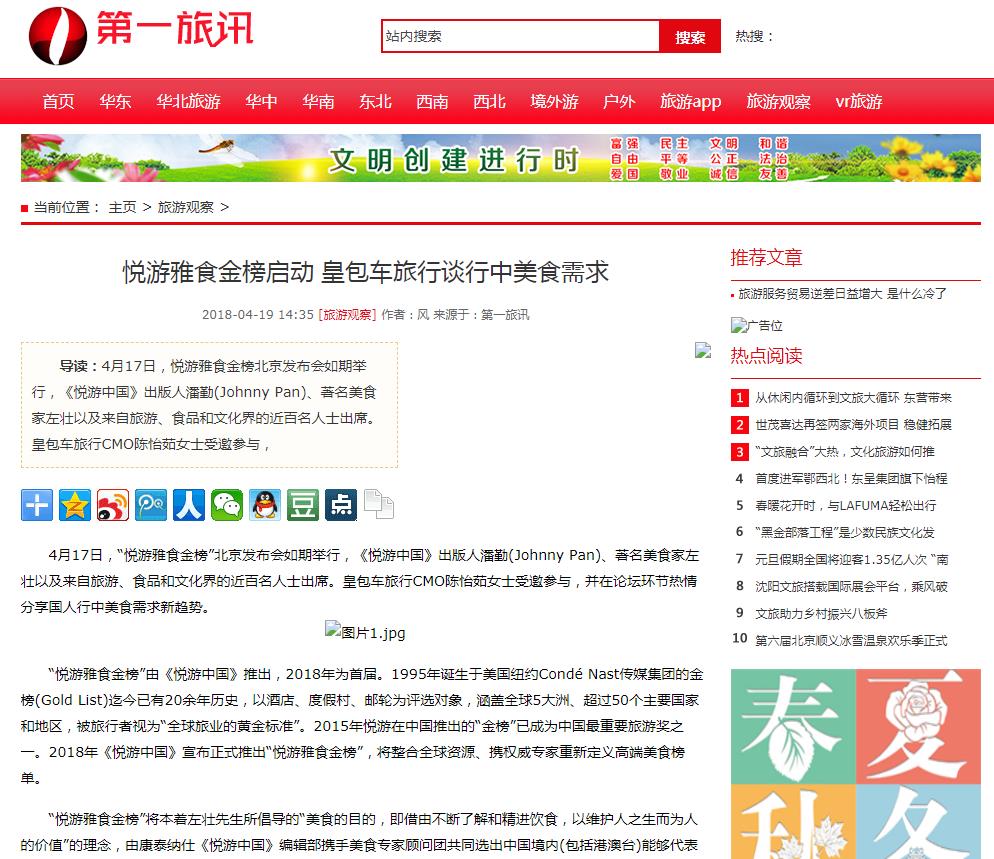Open the blue plus more-share icon
Image resolution: width=994 pixels, height=859 pixels.
tap(37, 505)
